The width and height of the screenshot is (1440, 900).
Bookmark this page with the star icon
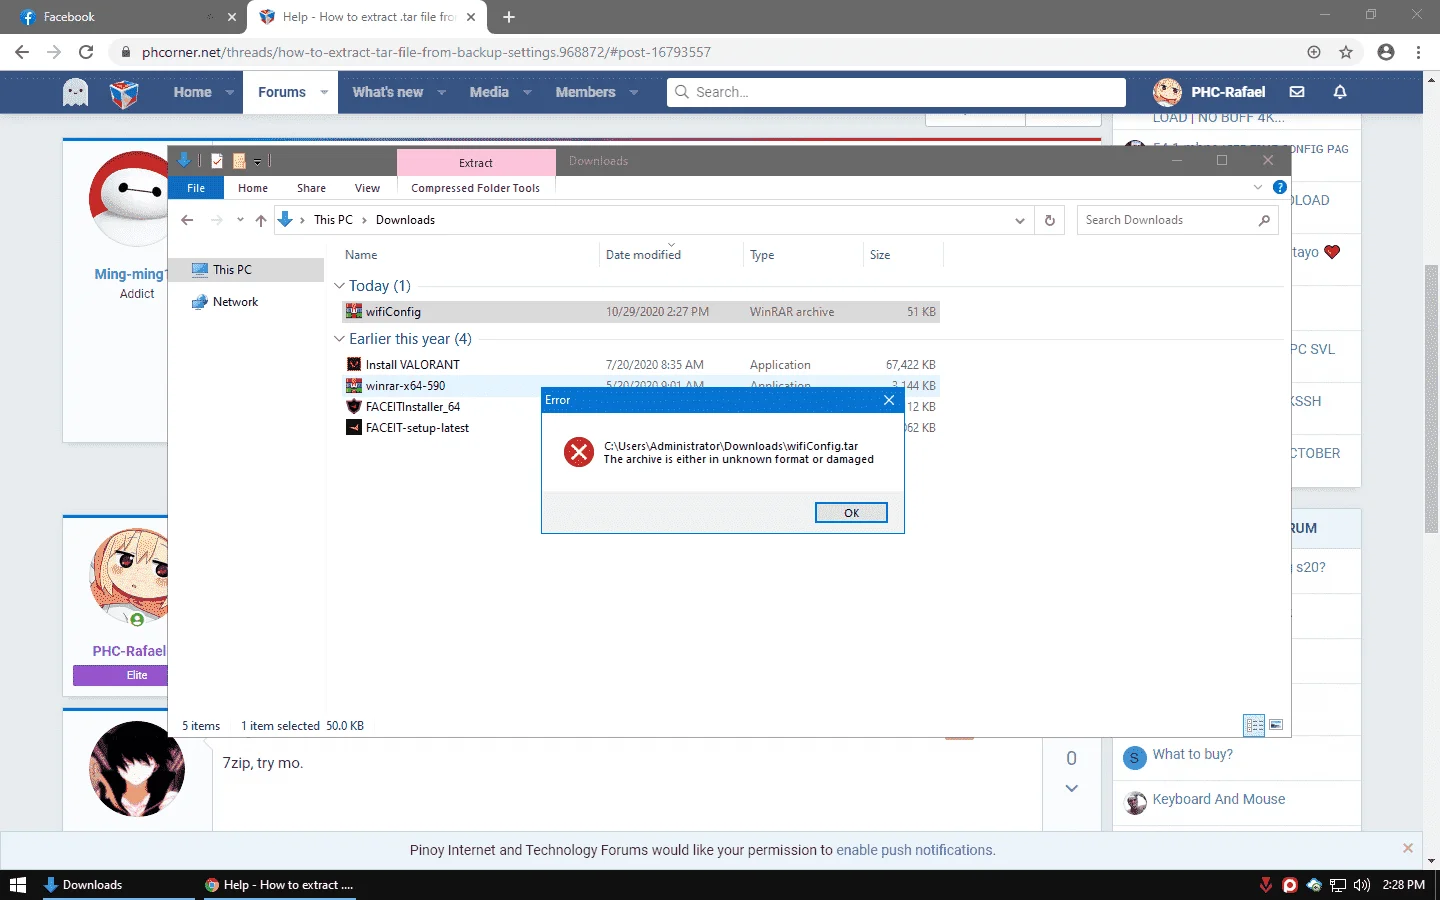click(1346, 52)
